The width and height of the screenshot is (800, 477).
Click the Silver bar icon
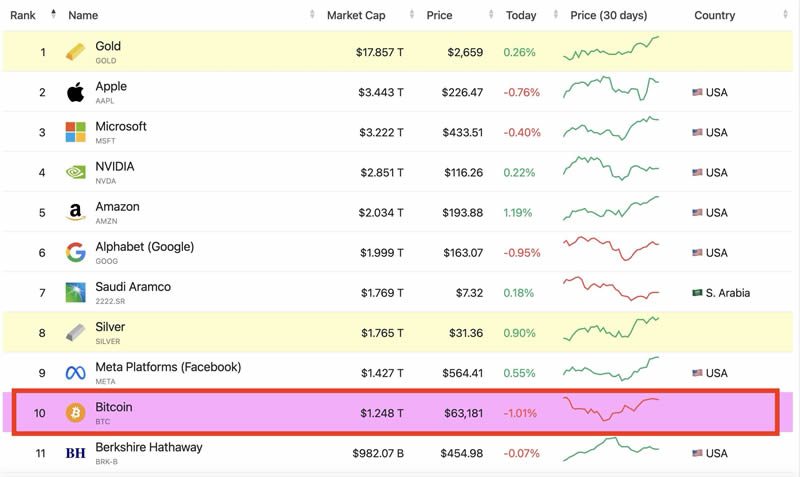click(x=75, y=332)
